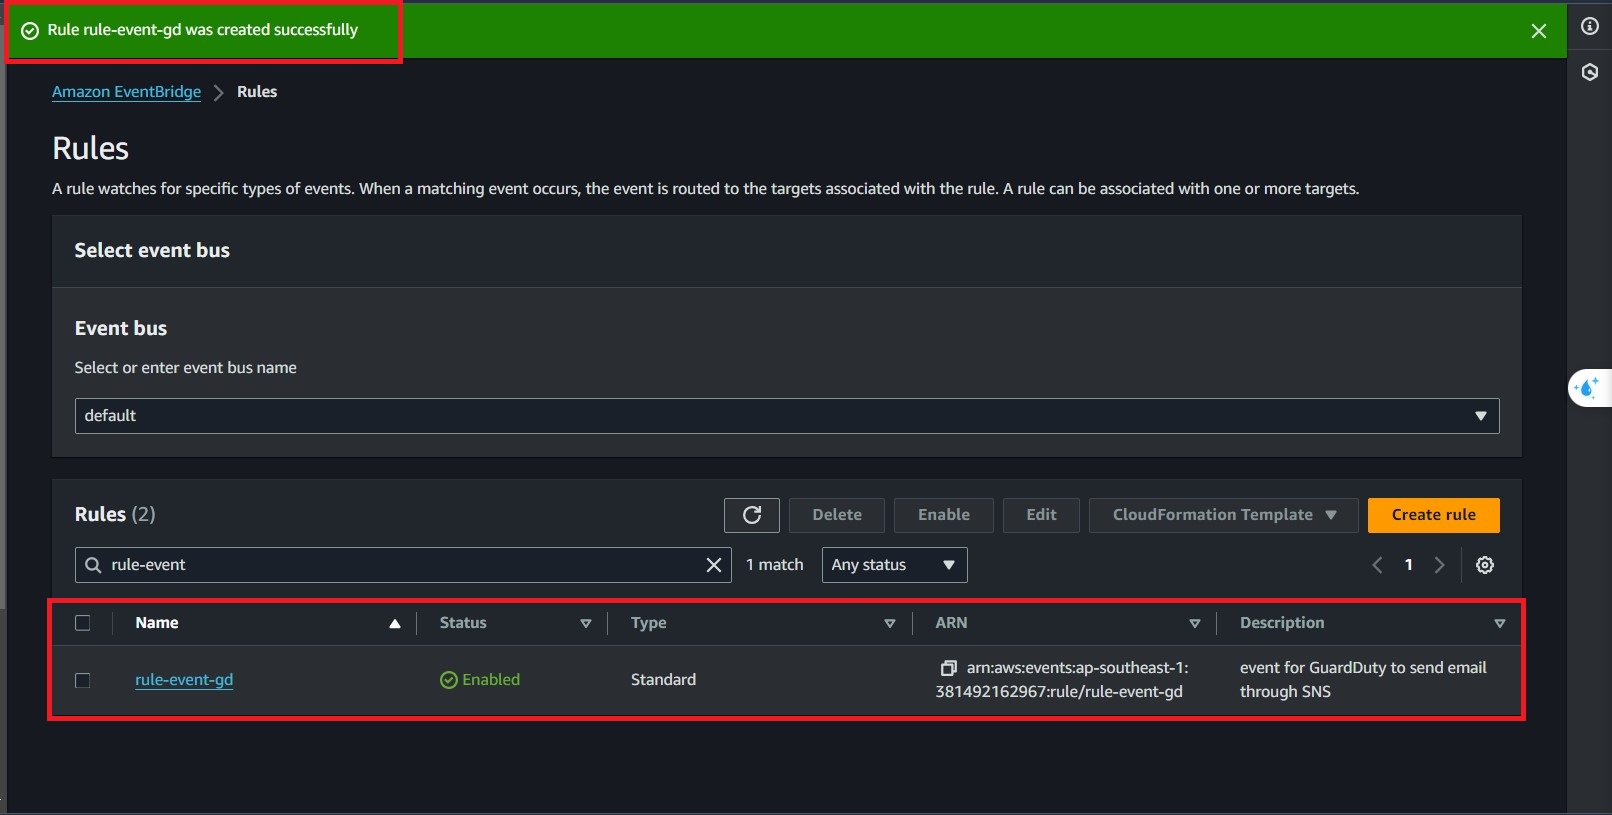
Task: Copy the rule ARN with copy icon
Action: [x=948, y=668]
